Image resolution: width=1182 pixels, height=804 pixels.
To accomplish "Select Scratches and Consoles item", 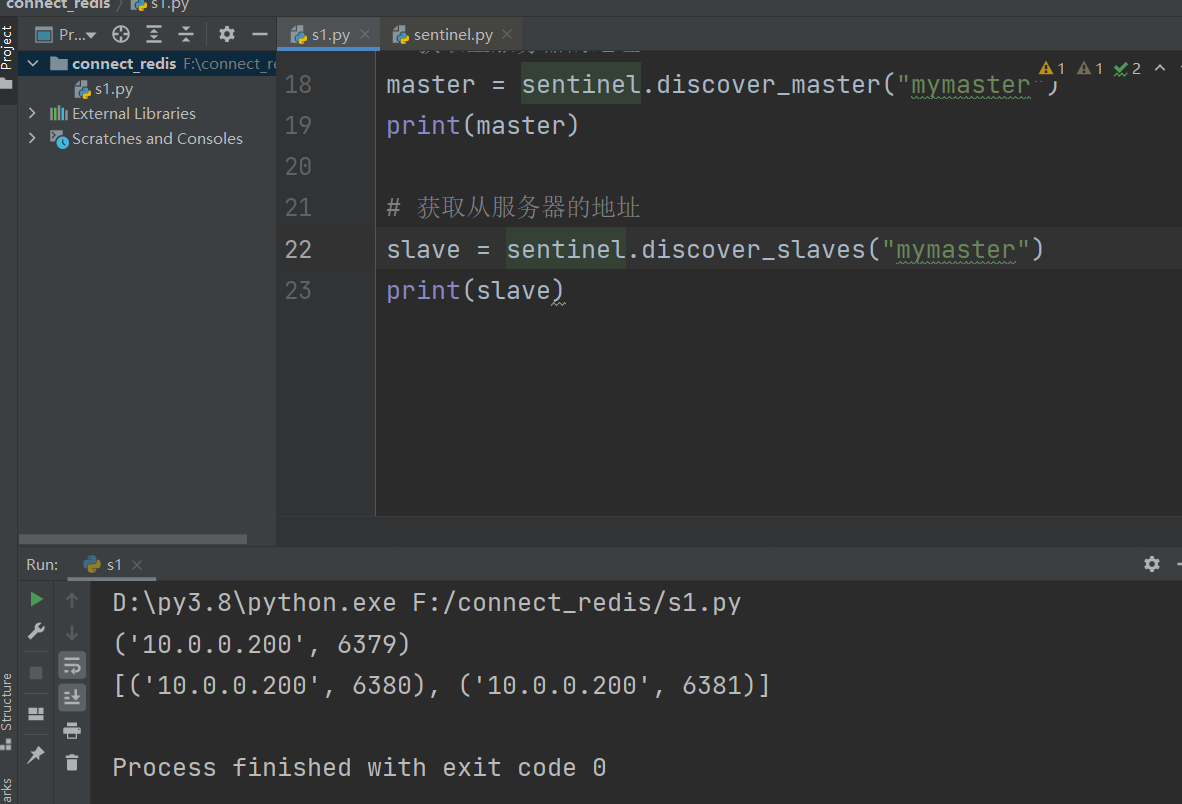I will click(x=157, y=139).
